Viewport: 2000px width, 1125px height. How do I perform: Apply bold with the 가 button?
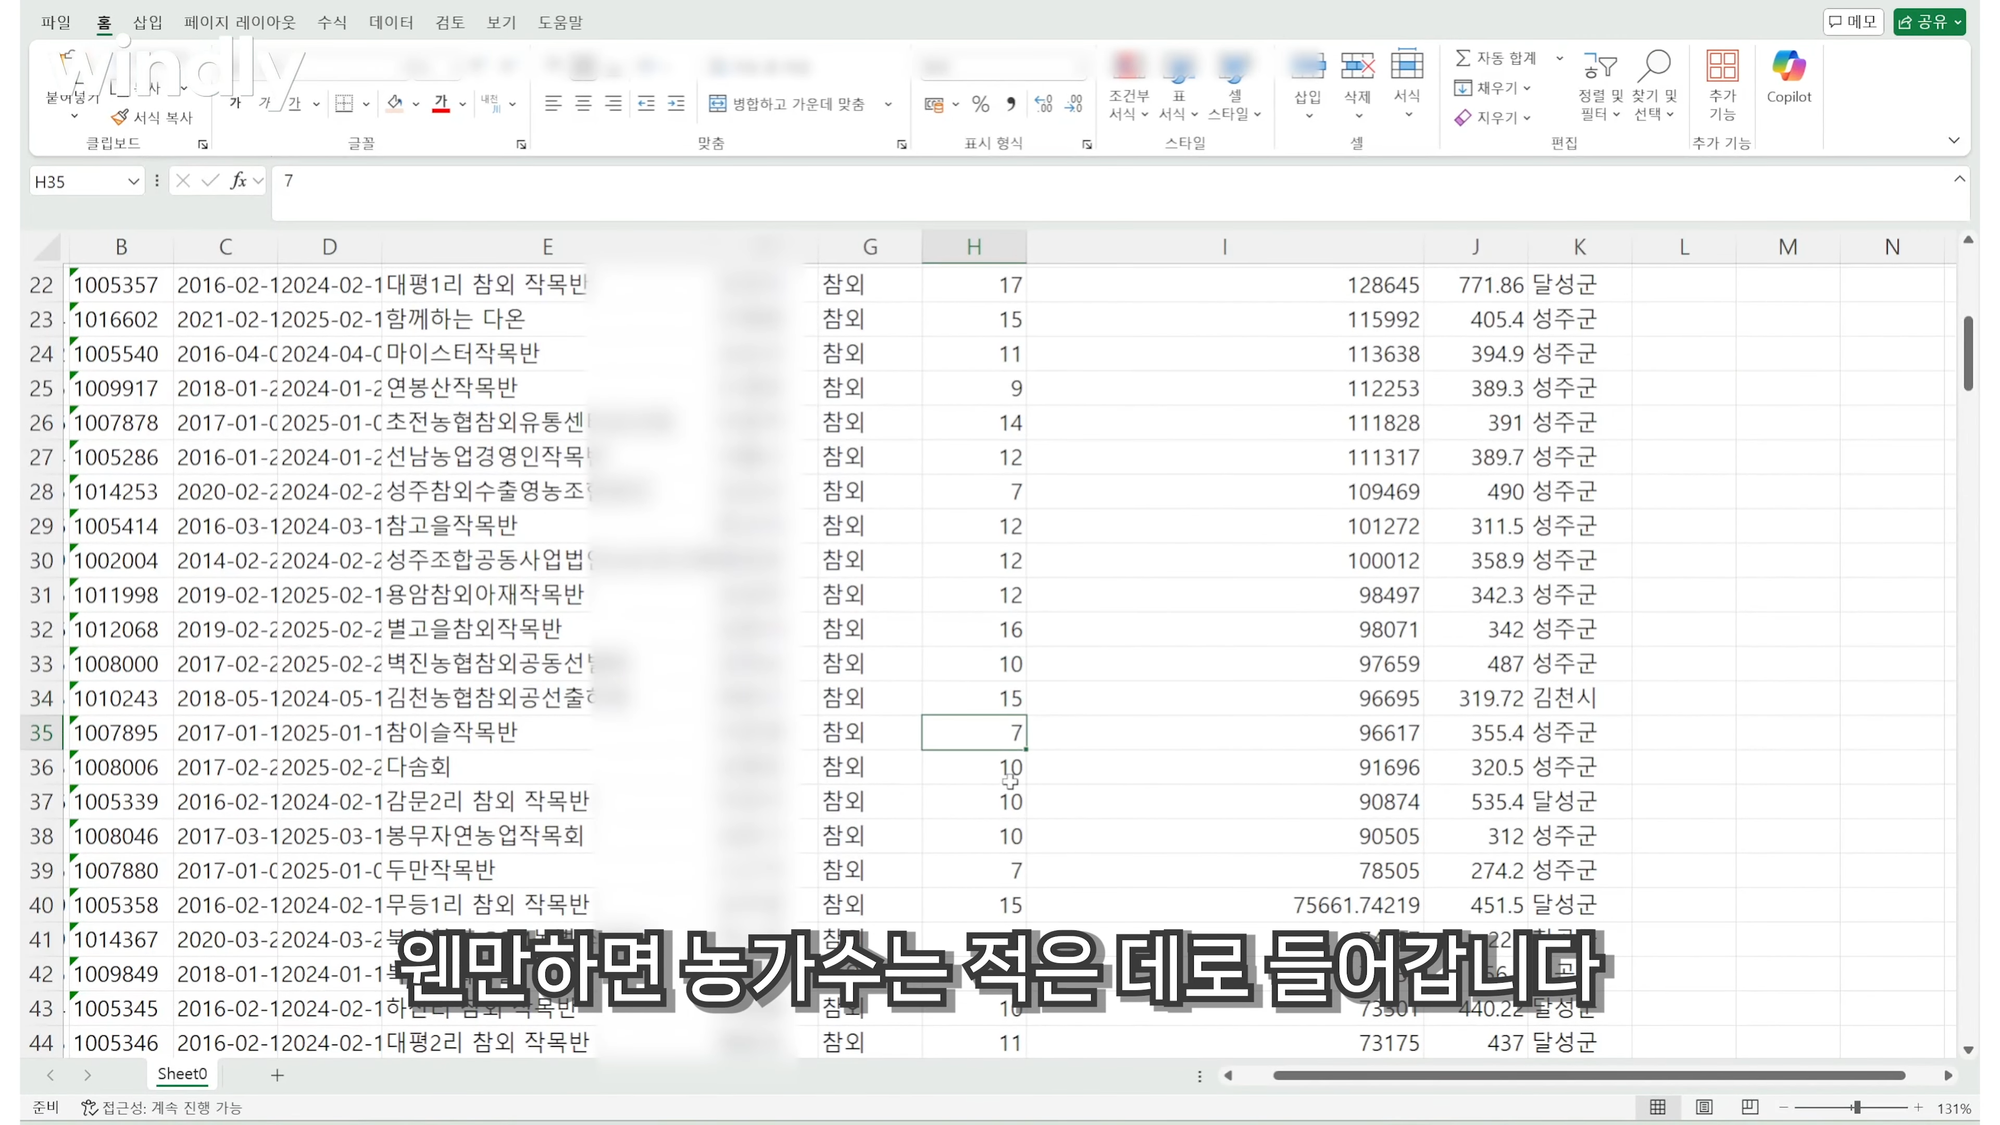point(236,103)
